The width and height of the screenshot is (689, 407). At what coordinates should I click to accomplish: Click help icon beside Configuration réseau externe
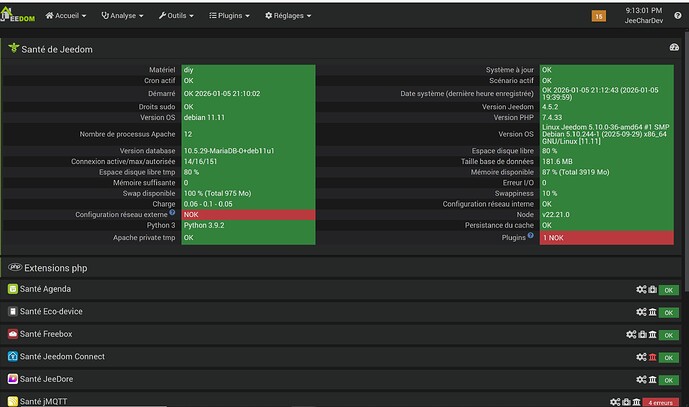(172, 213)
